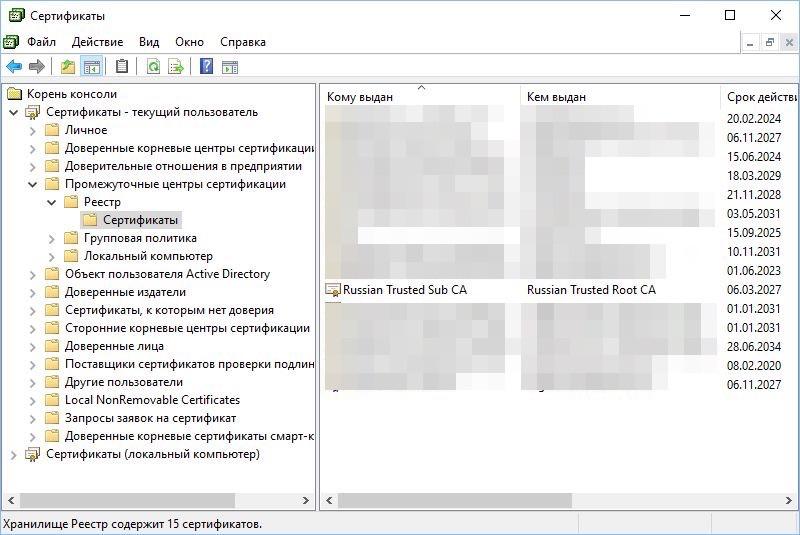The width and height of the screenshot is (800, 535).
Task: Click the expiry date 28.06.2034
Action: (x=754, y=347)
